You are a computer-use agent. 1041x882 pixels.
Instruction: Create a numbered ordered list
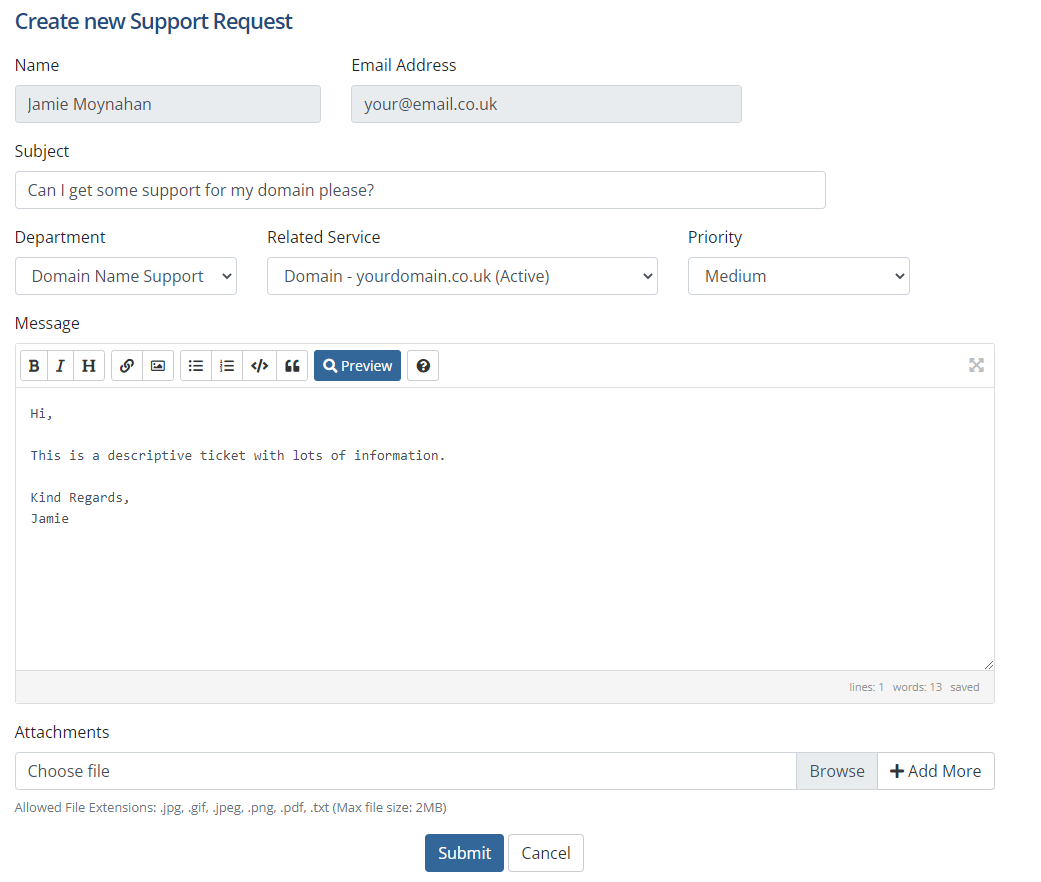[x=227, y=366]
